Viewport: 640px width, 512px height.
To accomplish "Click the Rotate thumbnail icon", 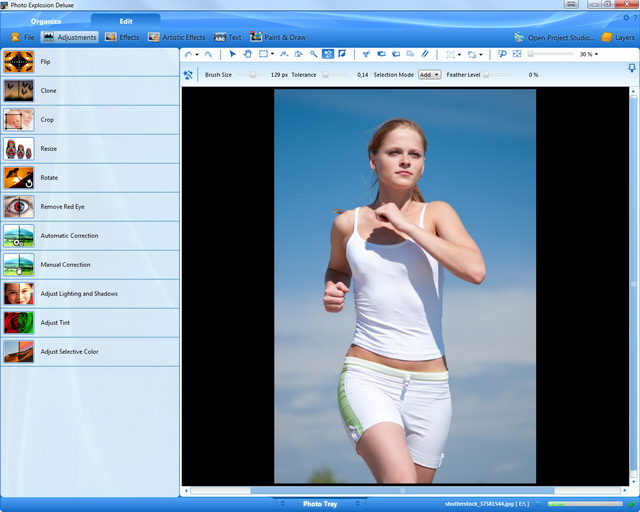I will (x=19, y=178).
